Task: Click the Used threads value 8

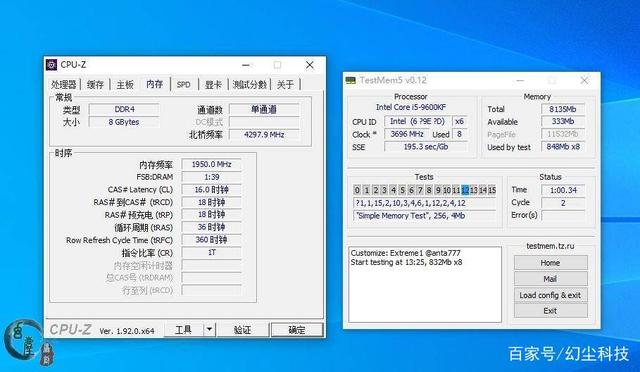Action: [x=460, y=134]
